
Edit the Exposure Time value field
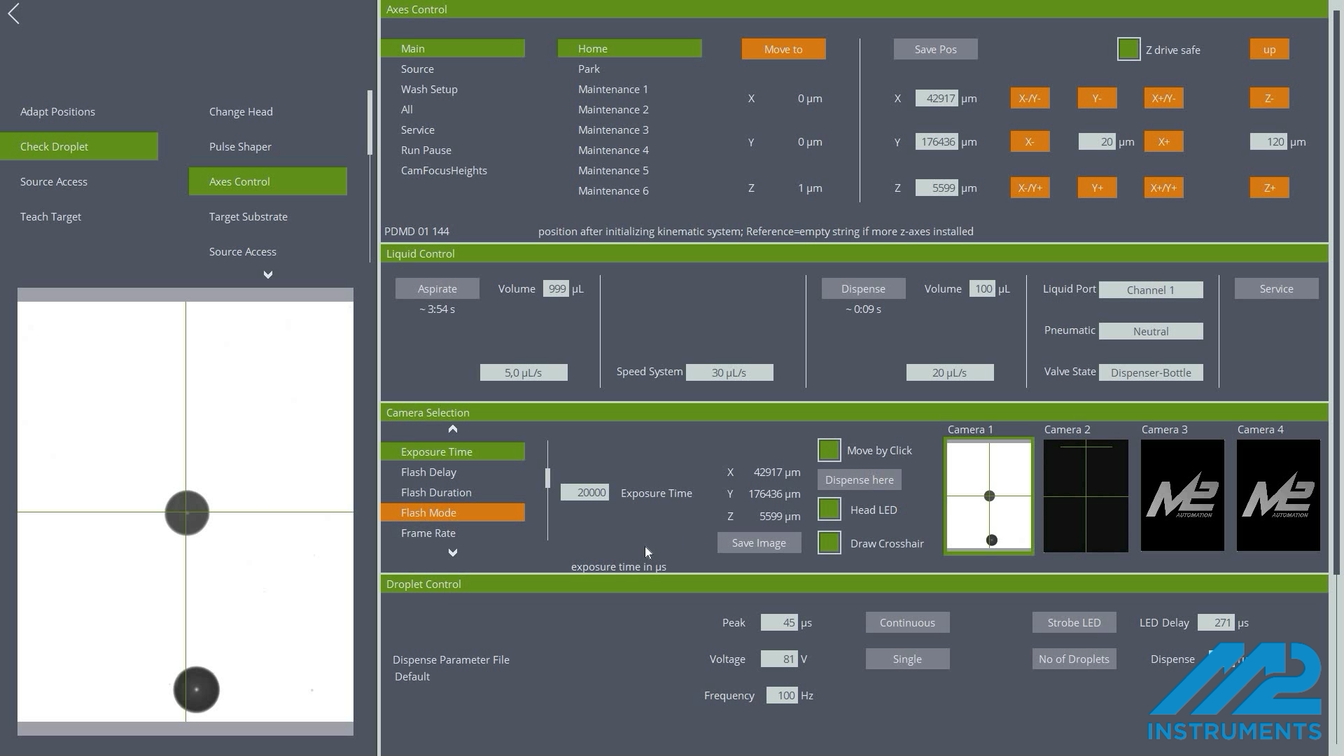tap(585, 493)
